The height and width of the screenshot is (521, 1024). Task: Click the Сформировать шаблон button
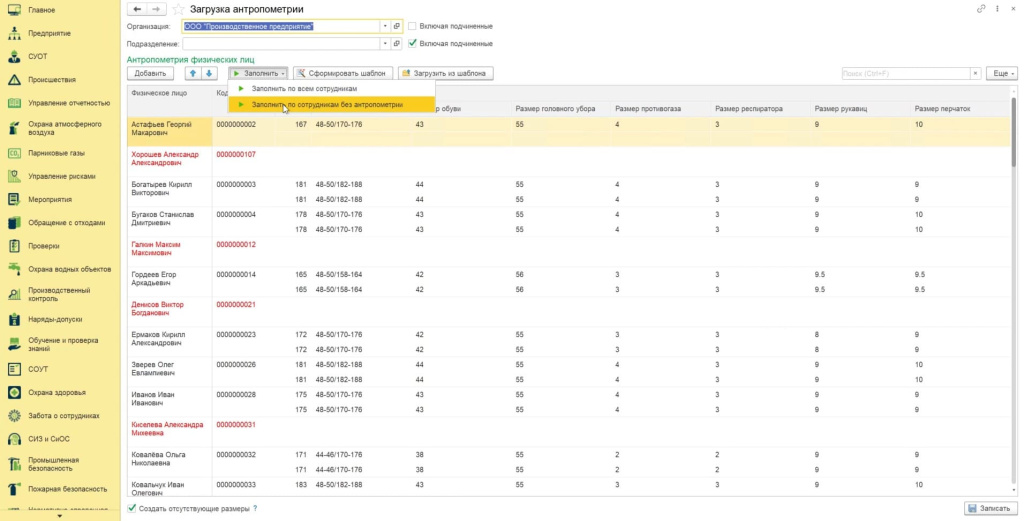pos(343,73)
